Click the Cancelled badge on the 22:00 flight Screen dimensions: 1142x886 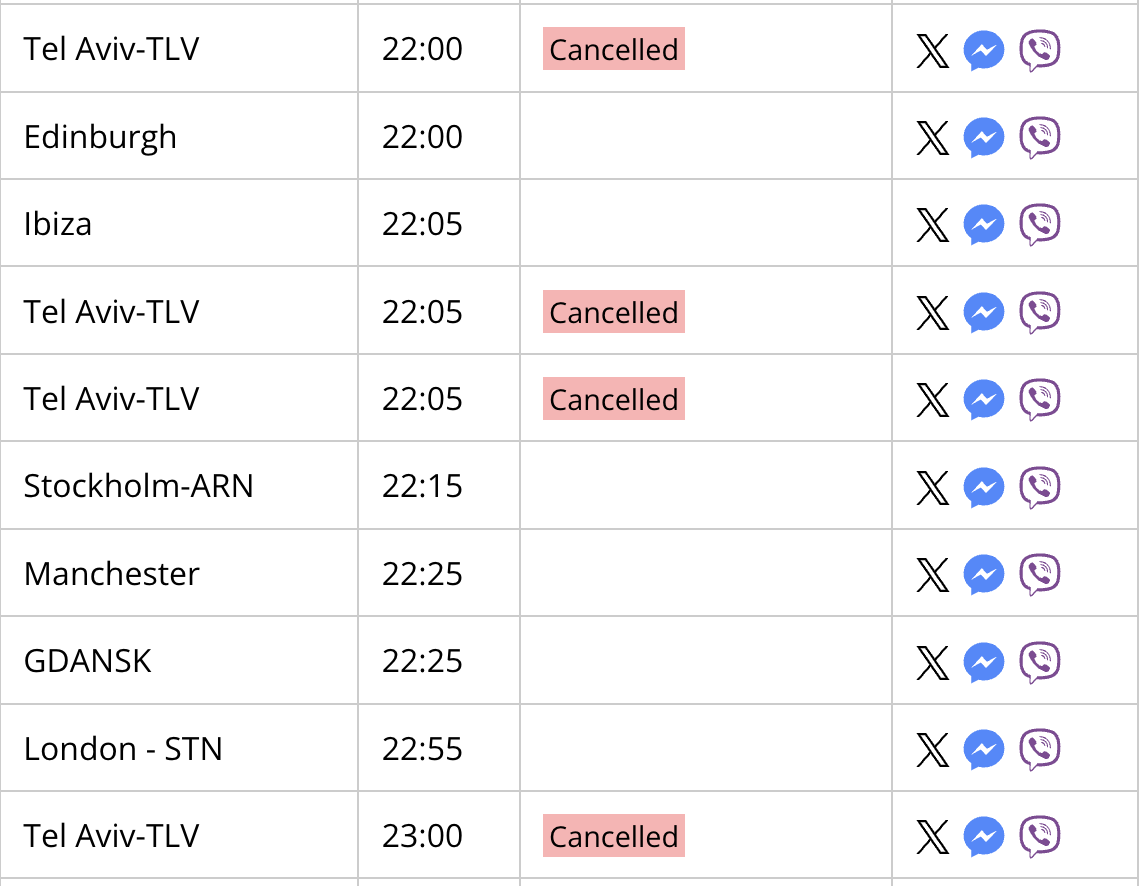pyautogui.click(x=613, y=49)
